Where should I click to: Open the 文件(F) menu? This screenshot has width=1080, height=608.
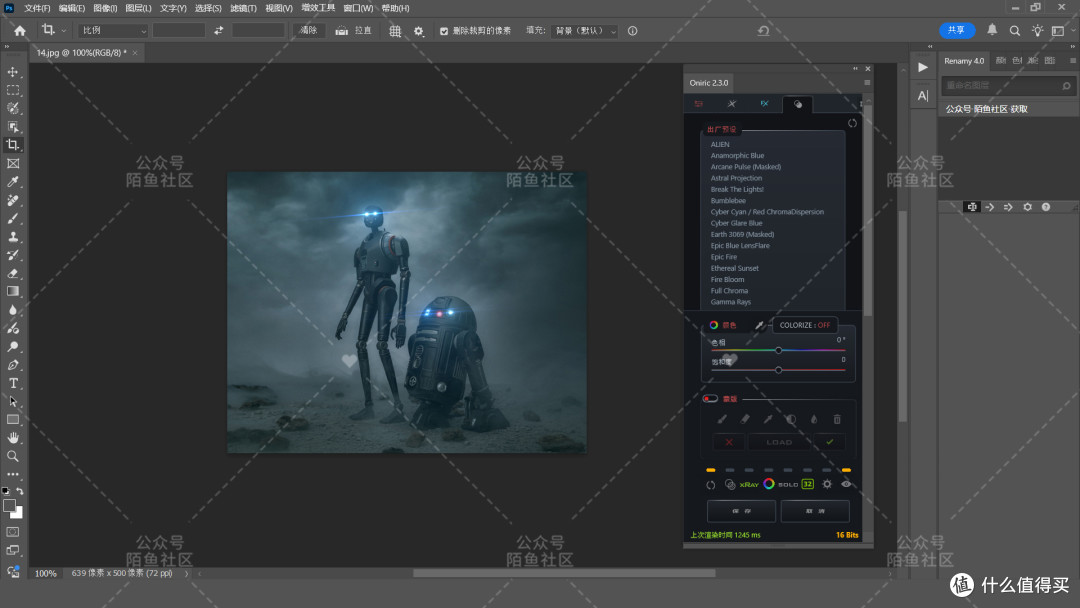tap(37, 8)
